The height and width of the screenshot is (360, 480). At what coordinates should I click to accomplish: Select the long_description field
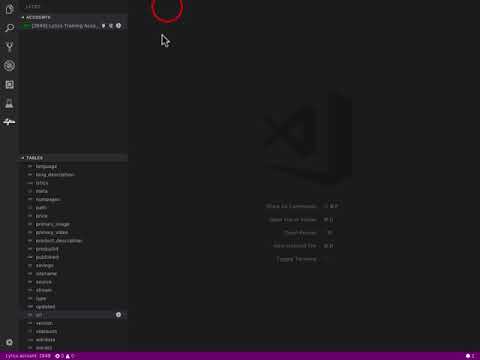point(55,175)
